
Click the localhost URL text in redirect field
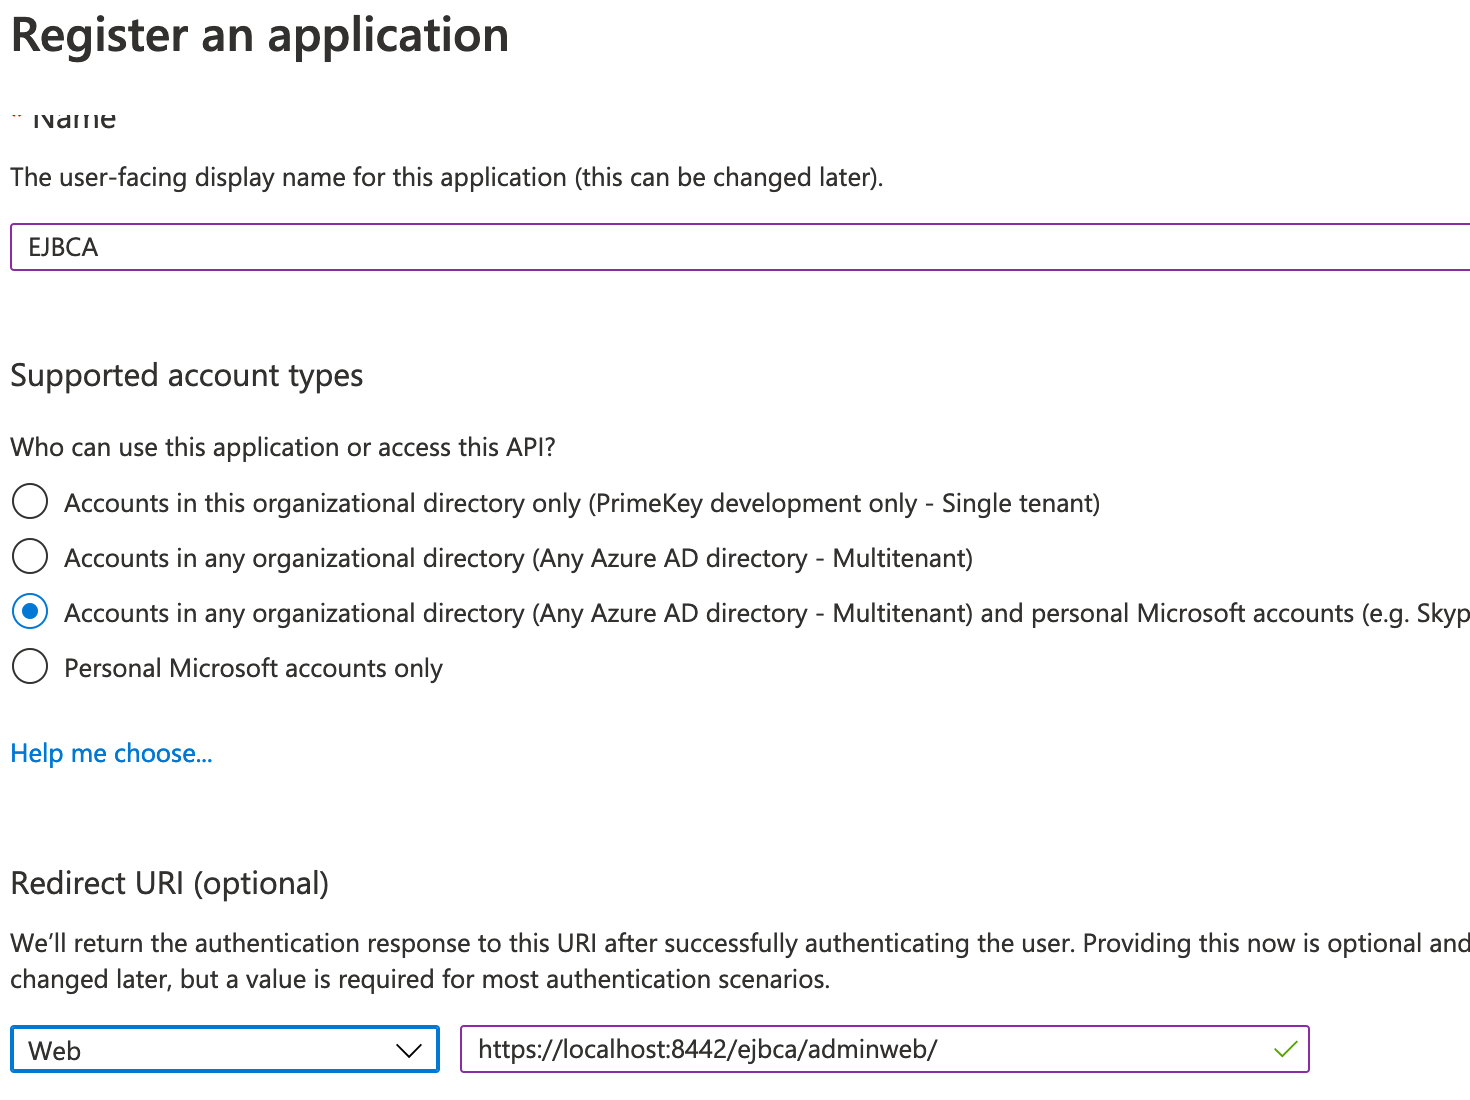click(707, 1050)
